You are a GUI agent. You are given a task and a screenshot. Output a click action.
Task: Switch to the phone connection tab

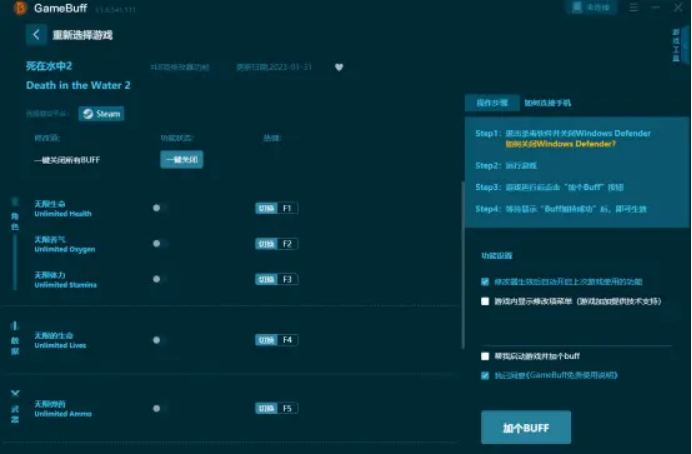[547, 103]
